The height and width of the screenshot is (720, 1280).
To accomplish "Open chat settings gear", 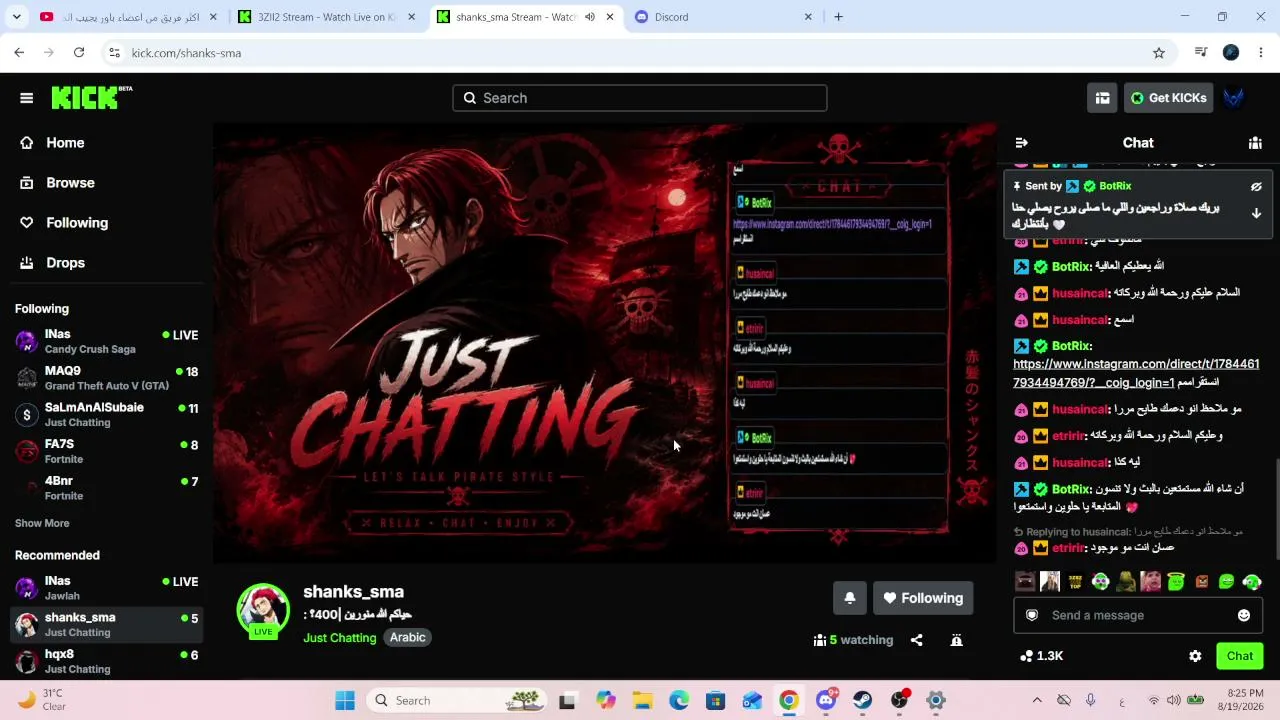I will tap(1195, 656).
